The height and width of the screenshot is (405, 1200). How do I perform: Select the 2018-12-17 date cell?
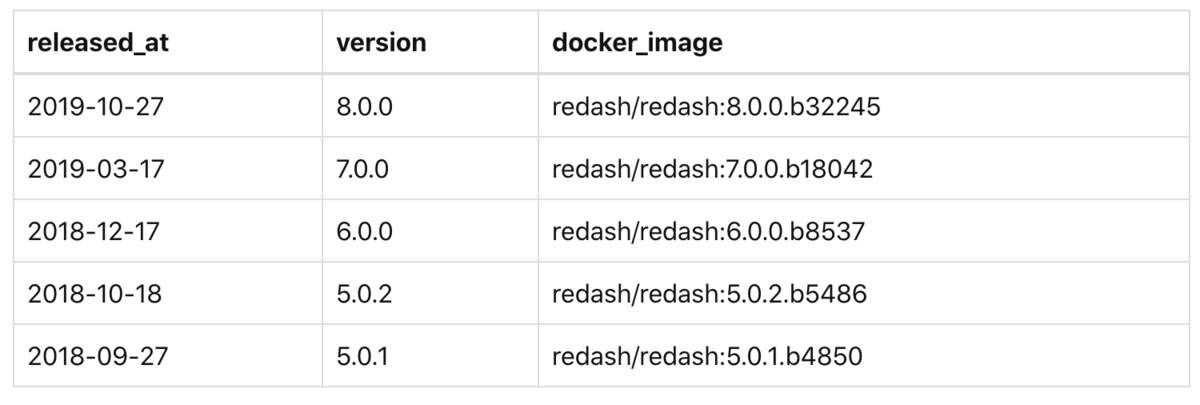pos(168,231)
